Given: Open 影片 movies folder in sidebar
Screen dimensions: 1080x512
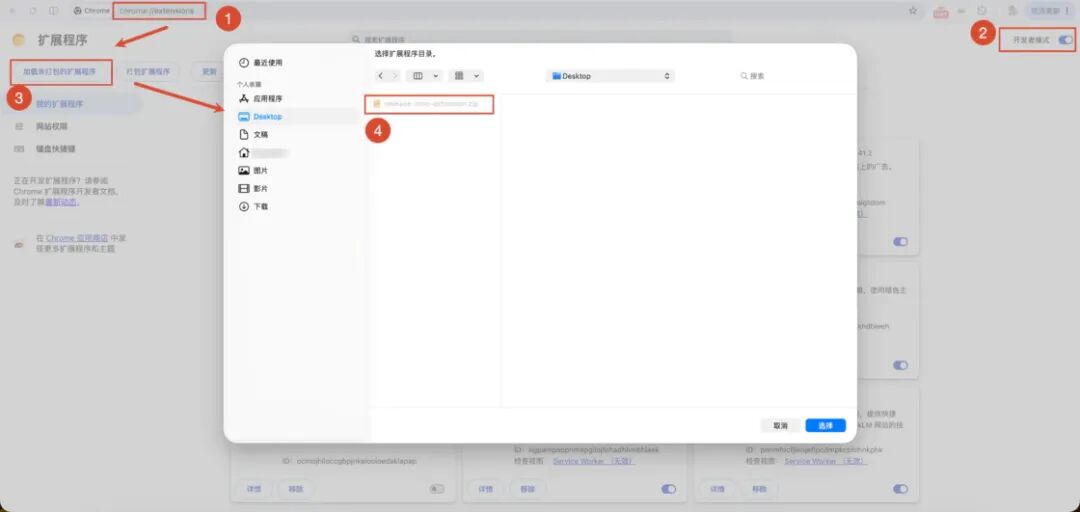Looking at the screenshot, I should [253, 188].
